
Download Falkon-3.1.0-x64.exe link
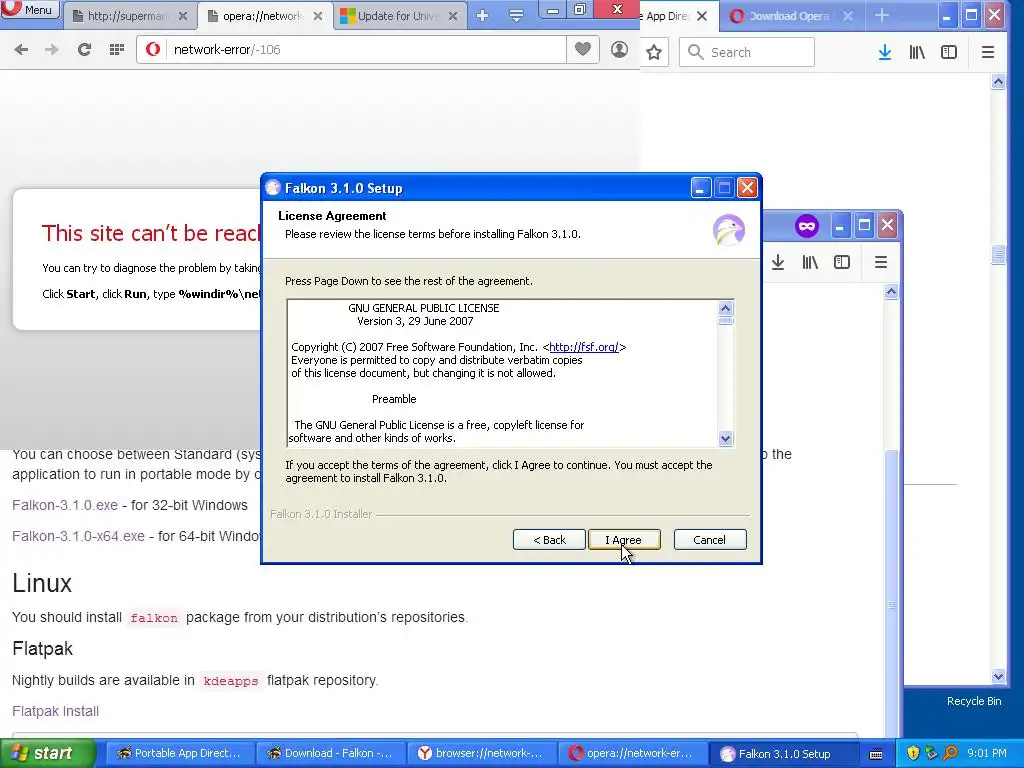click(x=78, y=536)
